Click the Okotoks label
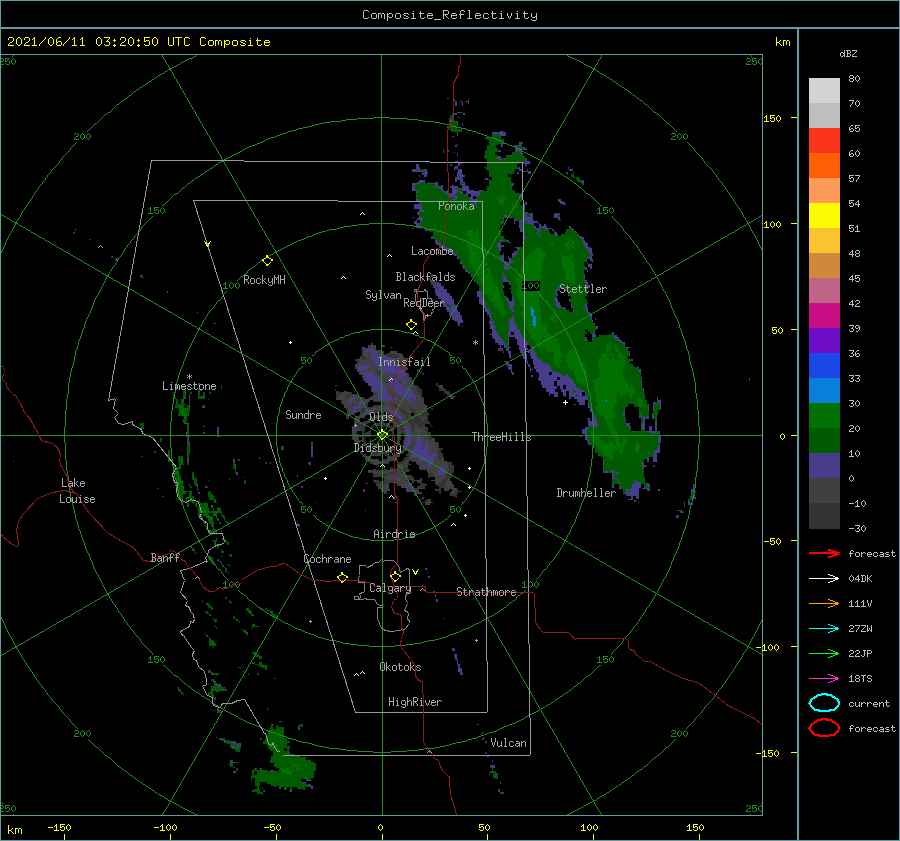Screen dimensions: 900x841 point(400,667)
